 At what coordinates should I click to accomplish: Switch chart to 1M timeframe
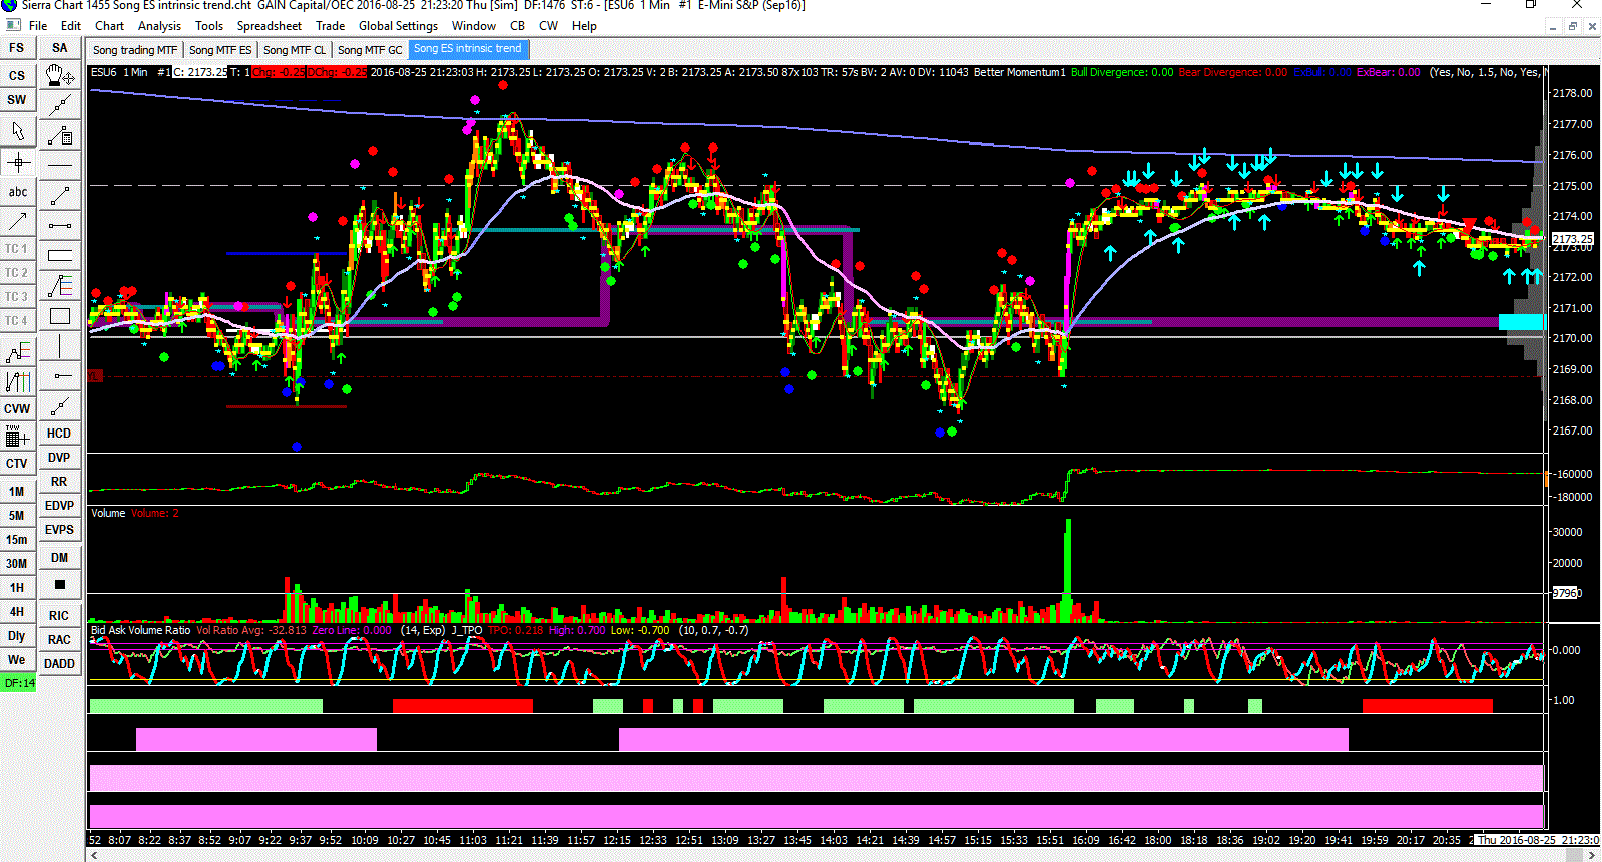point(17,492)
